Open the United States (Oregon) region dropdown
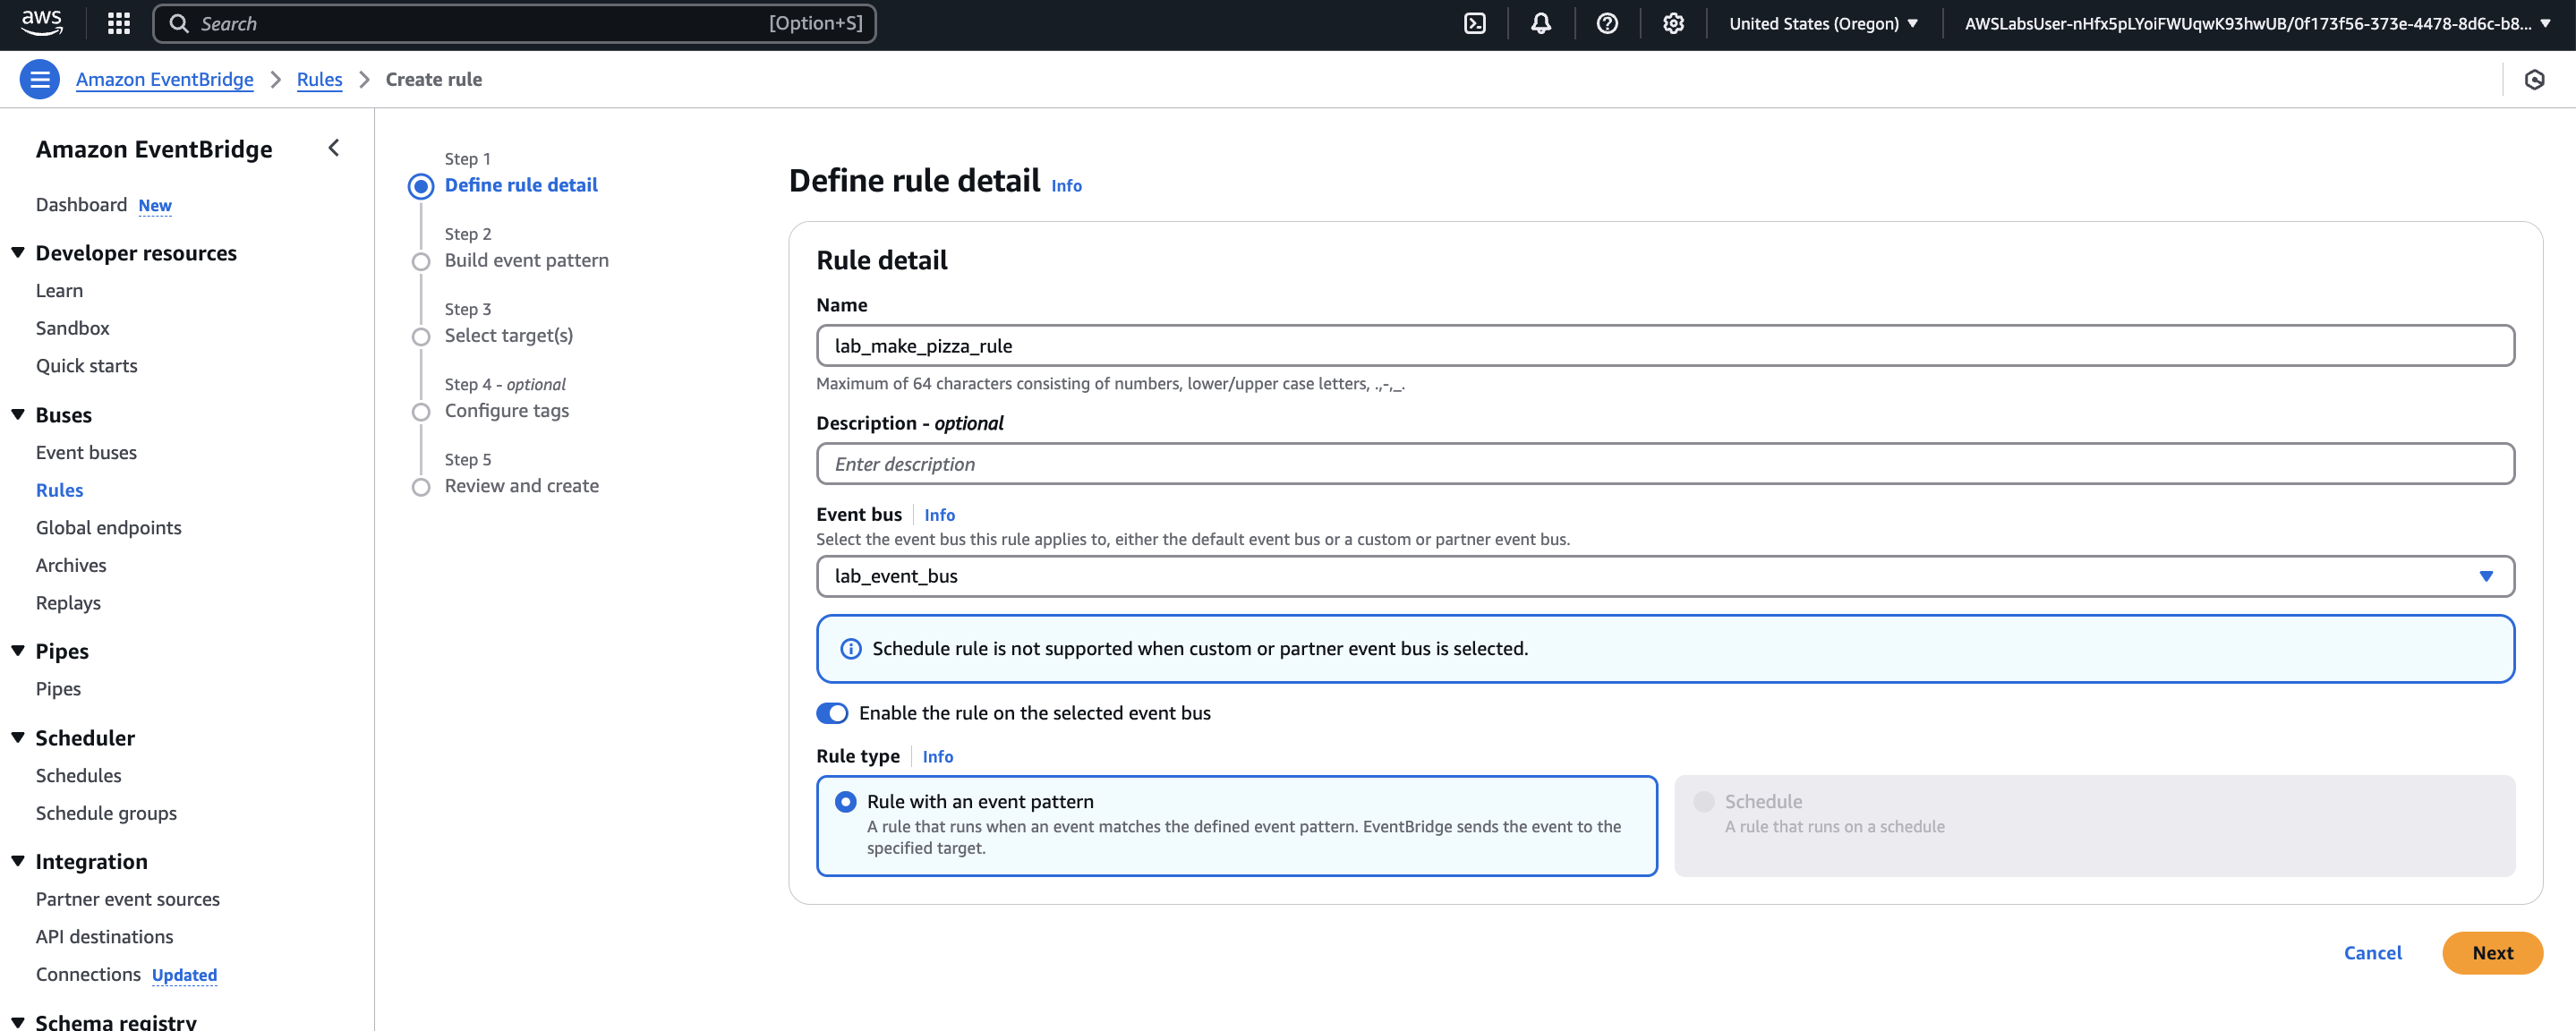The image size is (2576, 1031). pyautogui.click(x=1823, y=23)
